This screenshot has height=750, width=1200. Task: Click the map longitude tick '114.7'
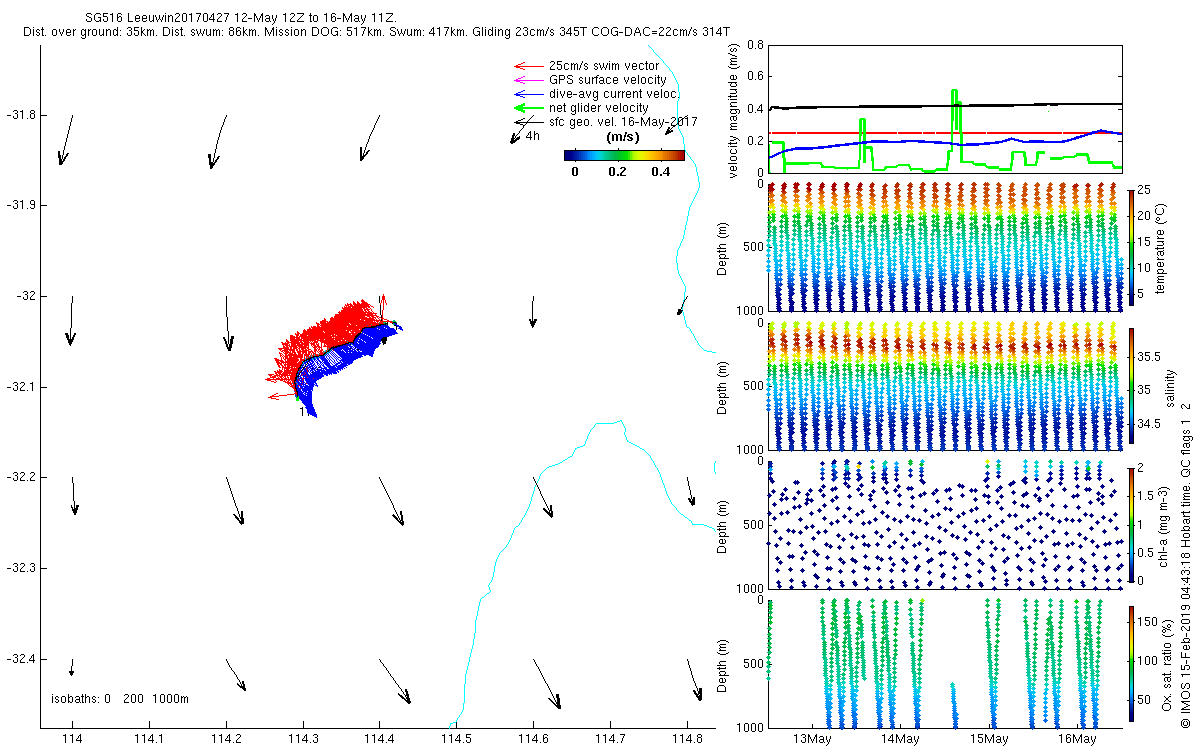(610, 738)
